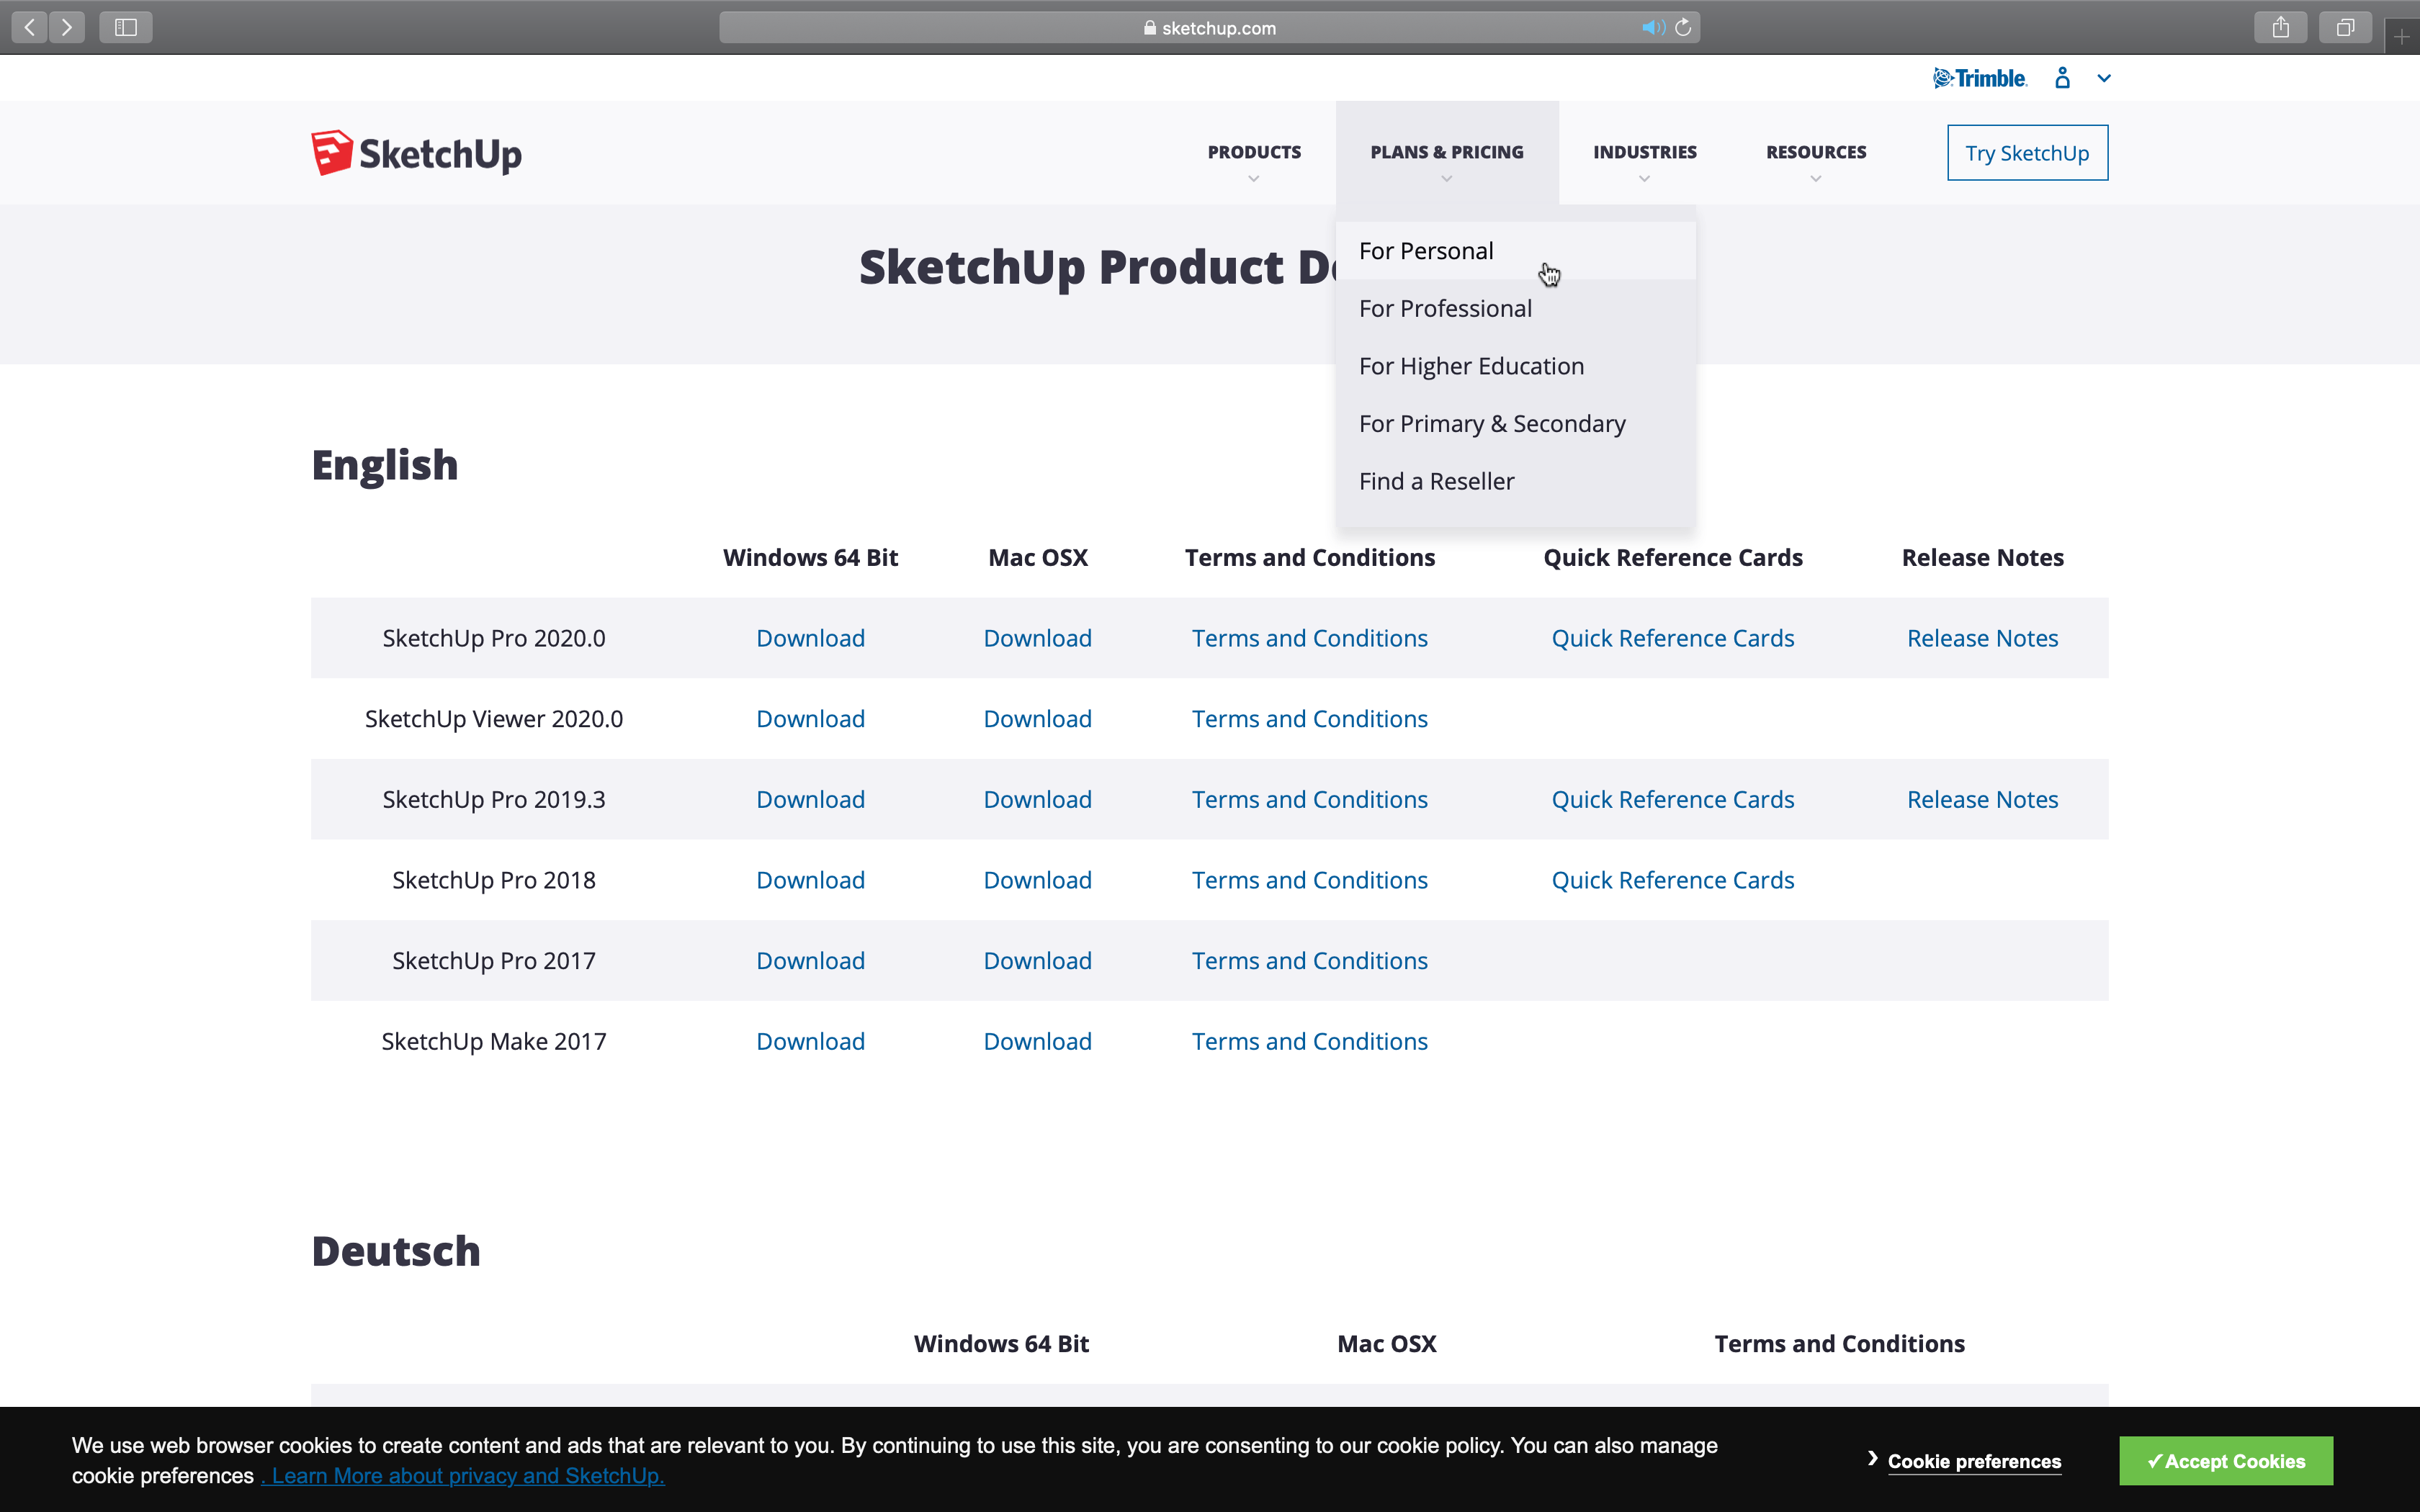
Task: Download SketchUp Pro 2017 for Windows
Action: pyautogui.click(x=810, y=961)
